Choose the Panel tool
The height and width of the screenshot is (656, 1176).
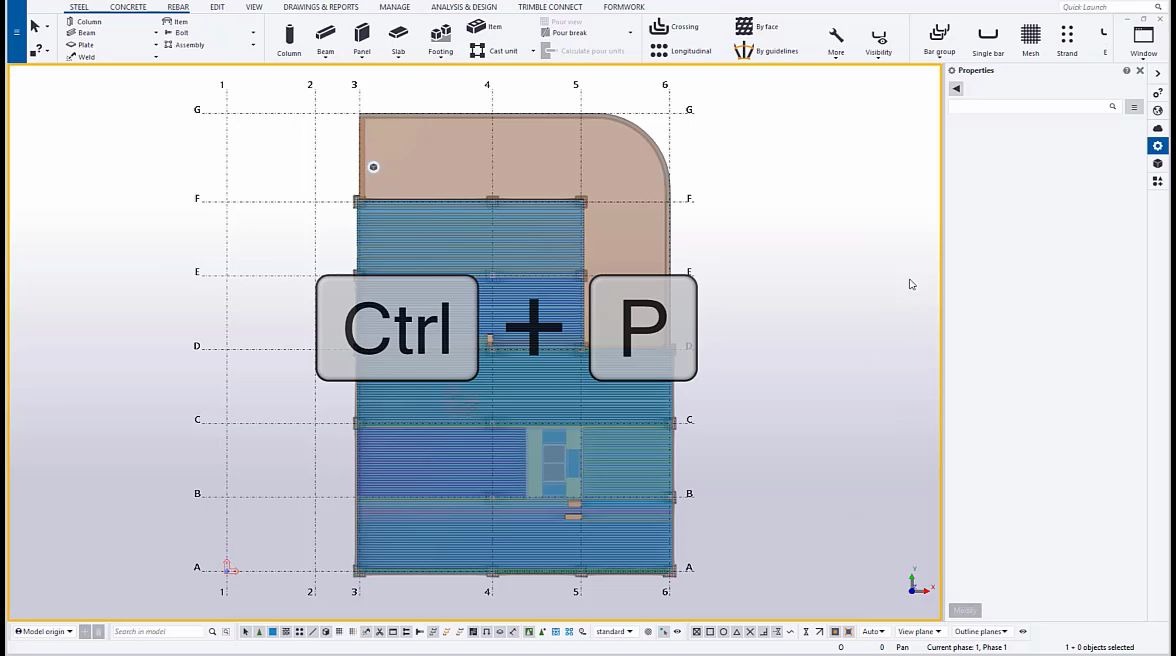click(362, 39)
